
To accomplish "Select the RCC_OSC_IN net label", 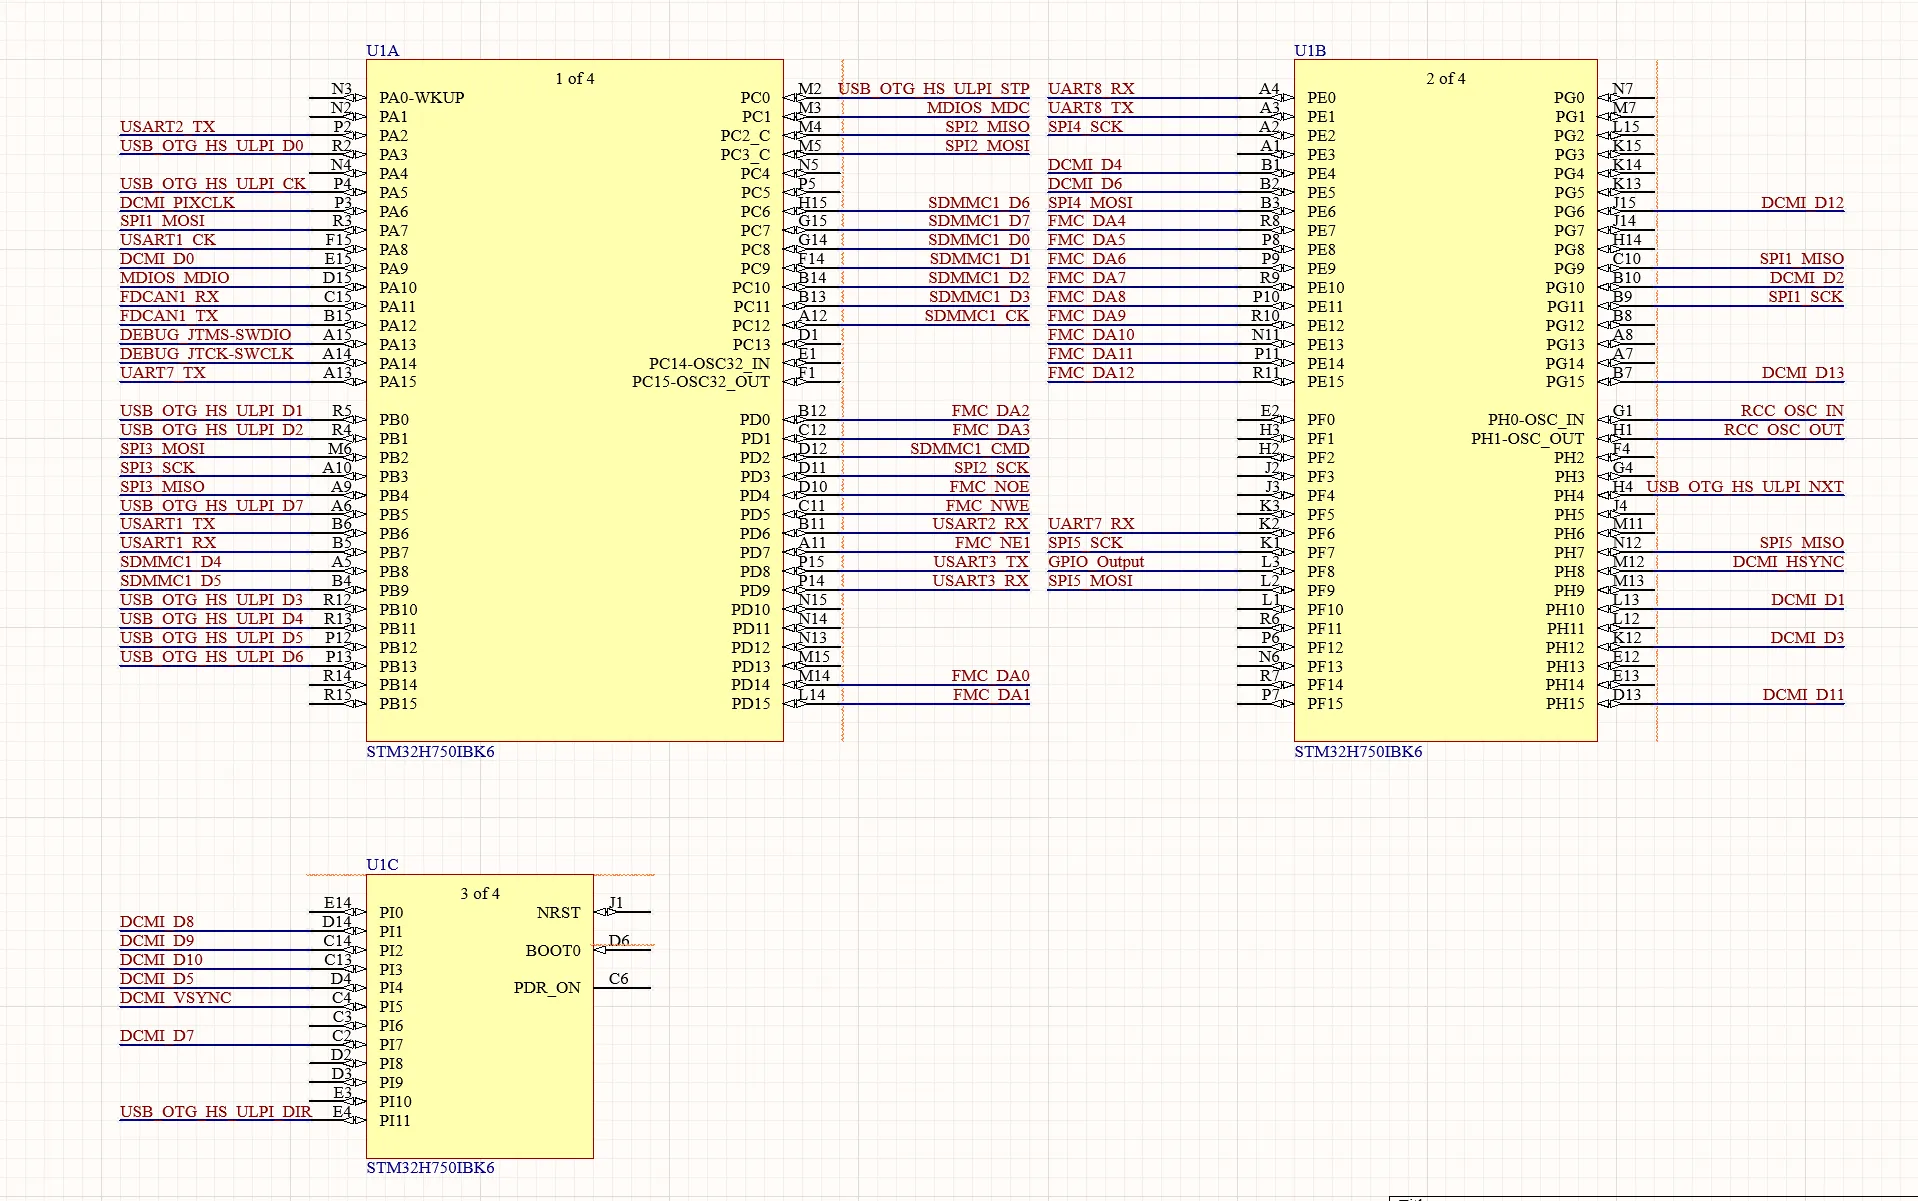I will (1792, 410).
